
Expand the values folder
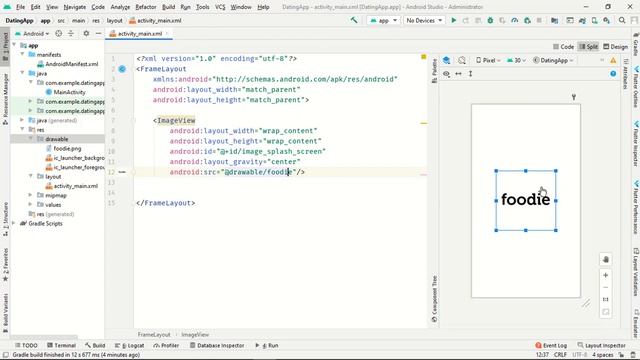pyautogui.click(x=31, y=204)
